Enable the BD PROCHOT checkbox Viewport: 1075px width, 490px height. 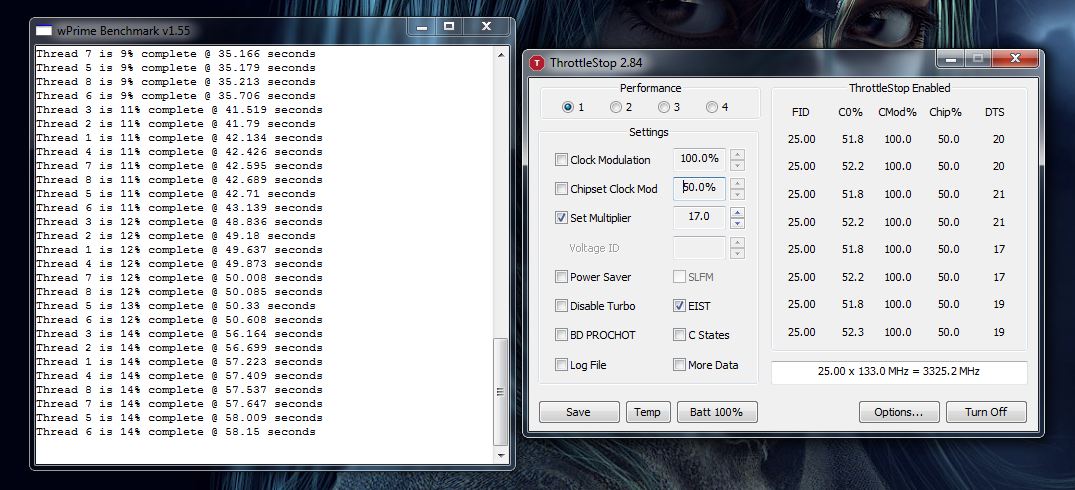561,335
